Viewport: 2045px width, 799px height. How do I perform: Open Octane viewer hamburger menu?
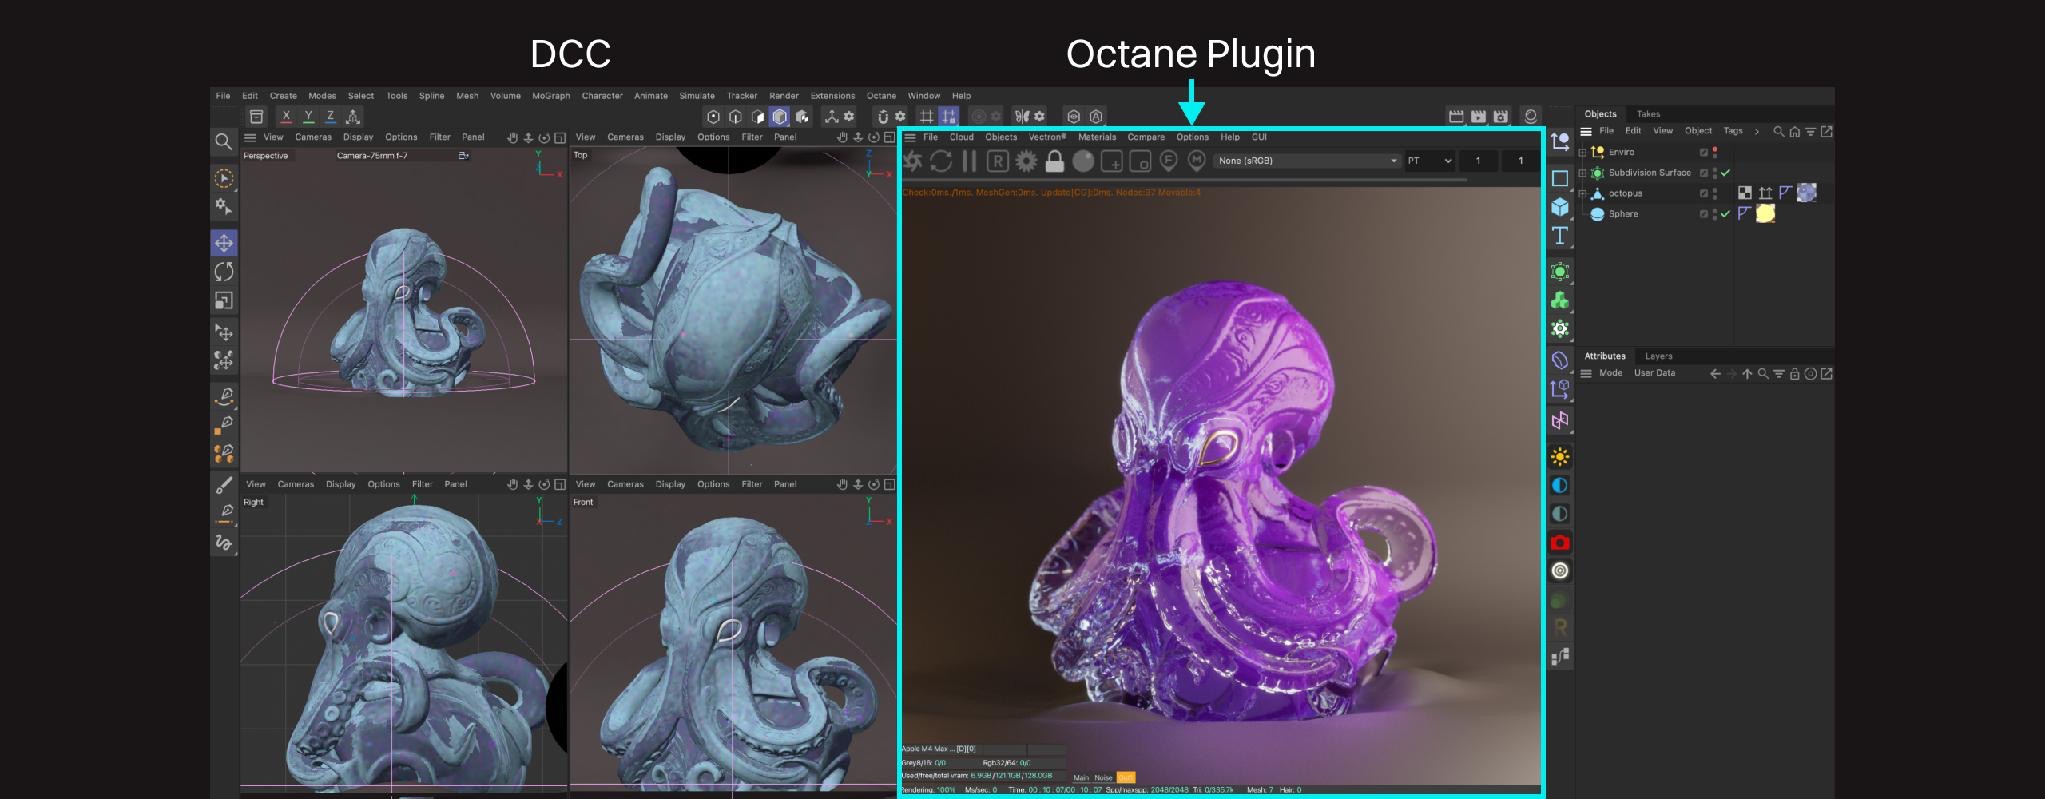[x=910, y=137]
